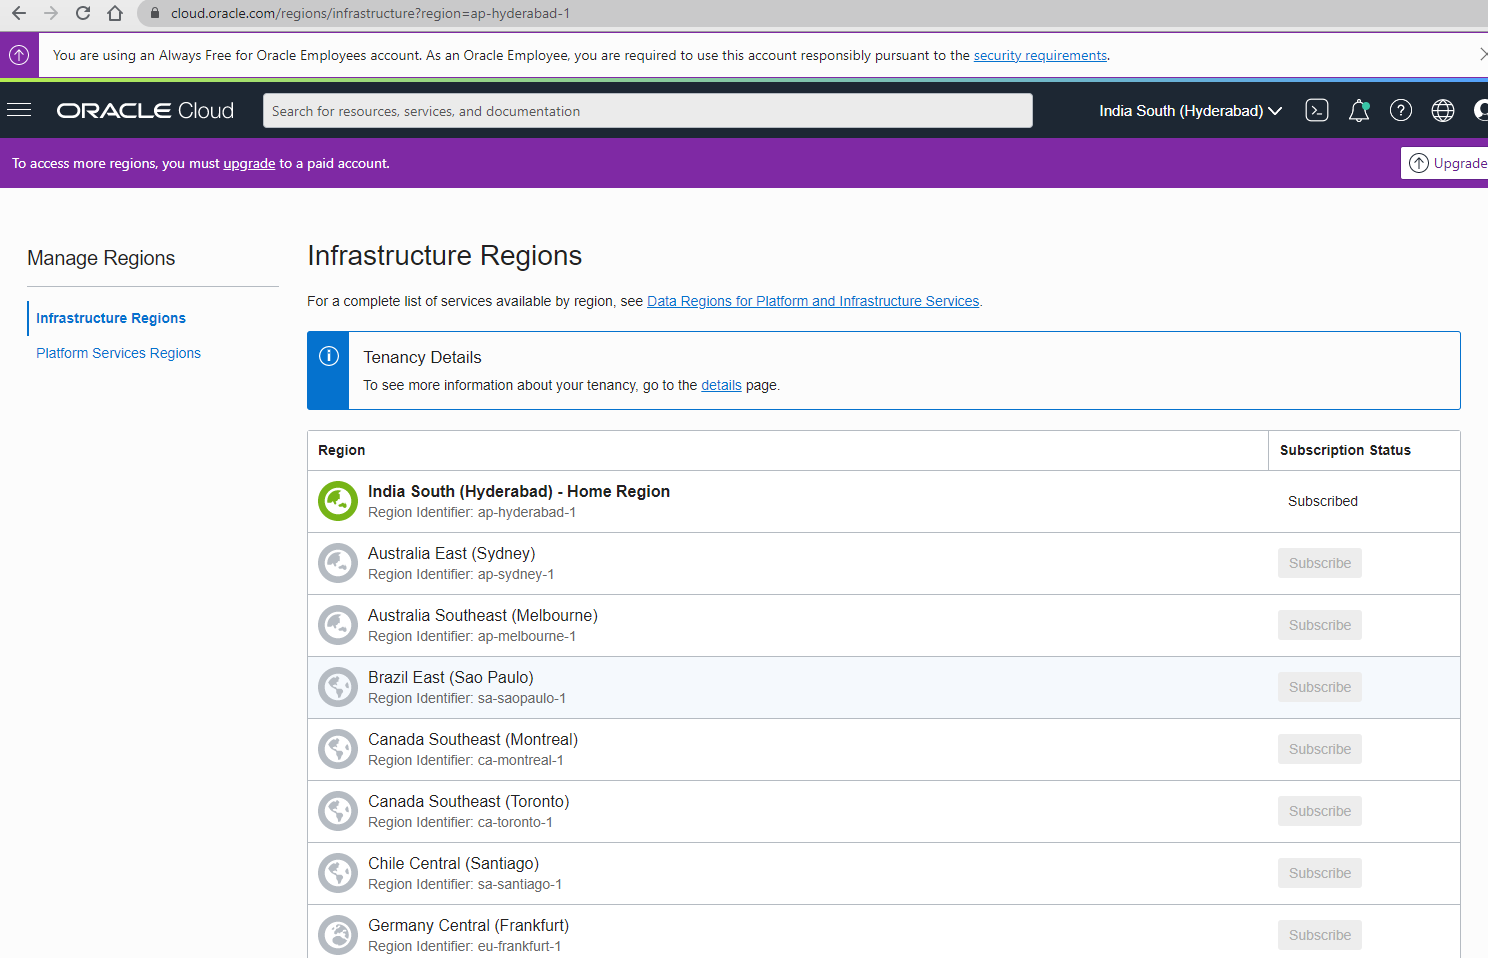Image resolution: width=1488 pixels, height=958 pixels.
Task: Subscribe to Brazil East (Sao Paulo) region
Action: pyautogui.click(x=1320, y=687)
